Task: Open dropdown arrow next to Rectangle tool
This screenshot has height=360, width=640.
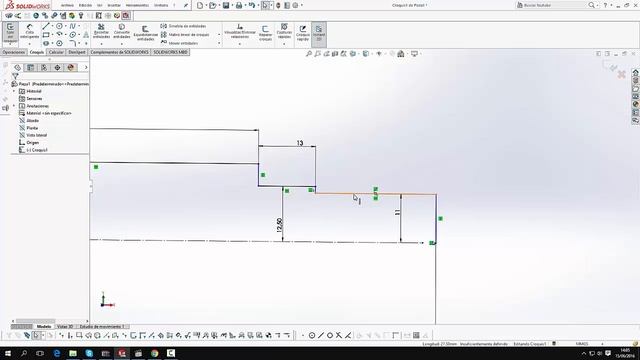Action: click(x=52, y=35)
